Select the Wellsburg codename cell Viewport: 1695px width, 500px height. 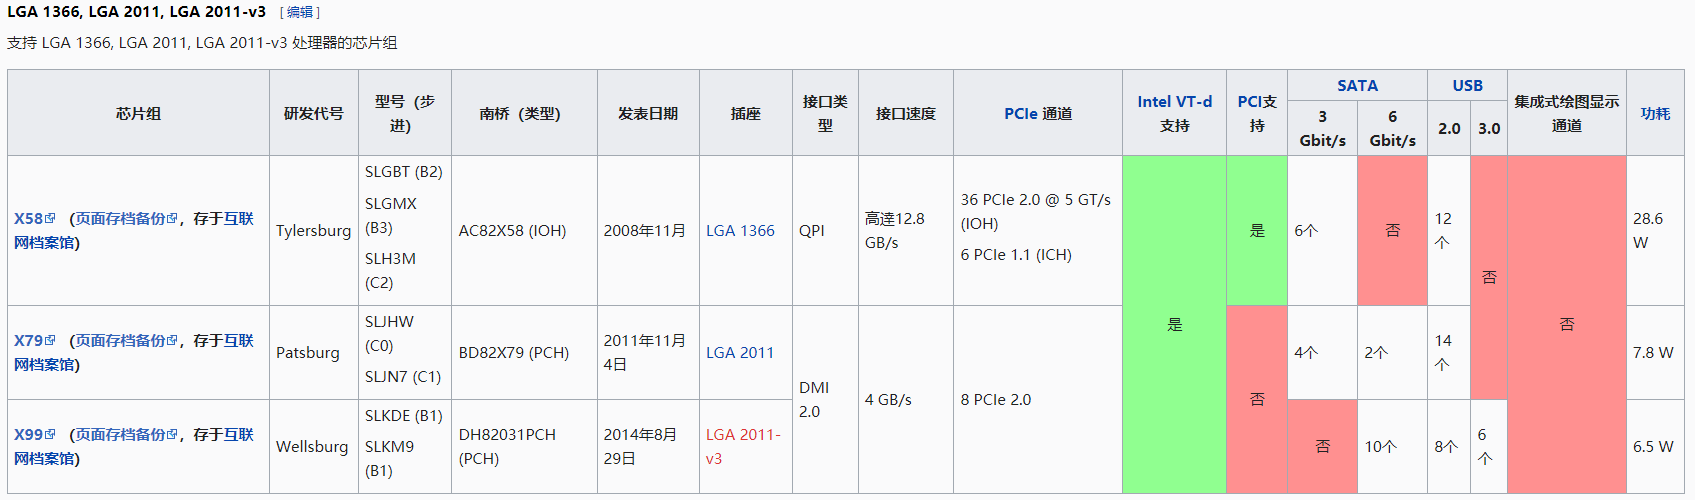coord(314,446)
